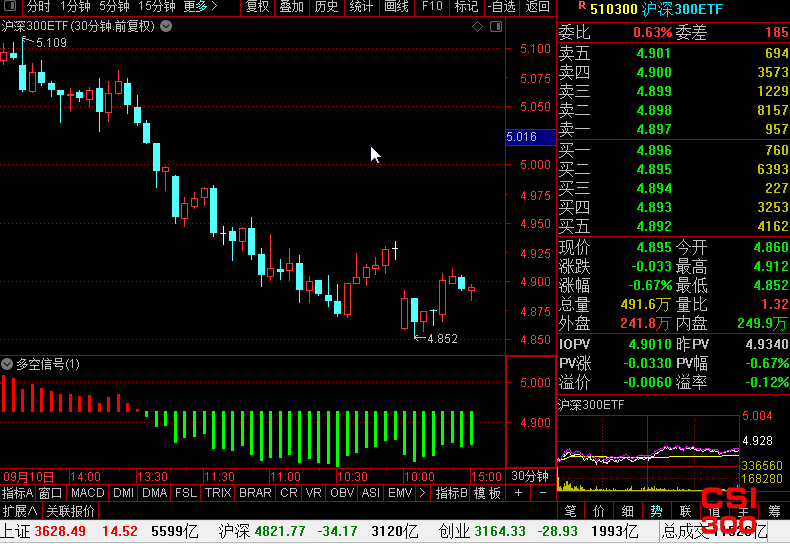The image size is (790, 544).
Task: Open the 多空信号 indicator dropdown
Action: point(7,364)
